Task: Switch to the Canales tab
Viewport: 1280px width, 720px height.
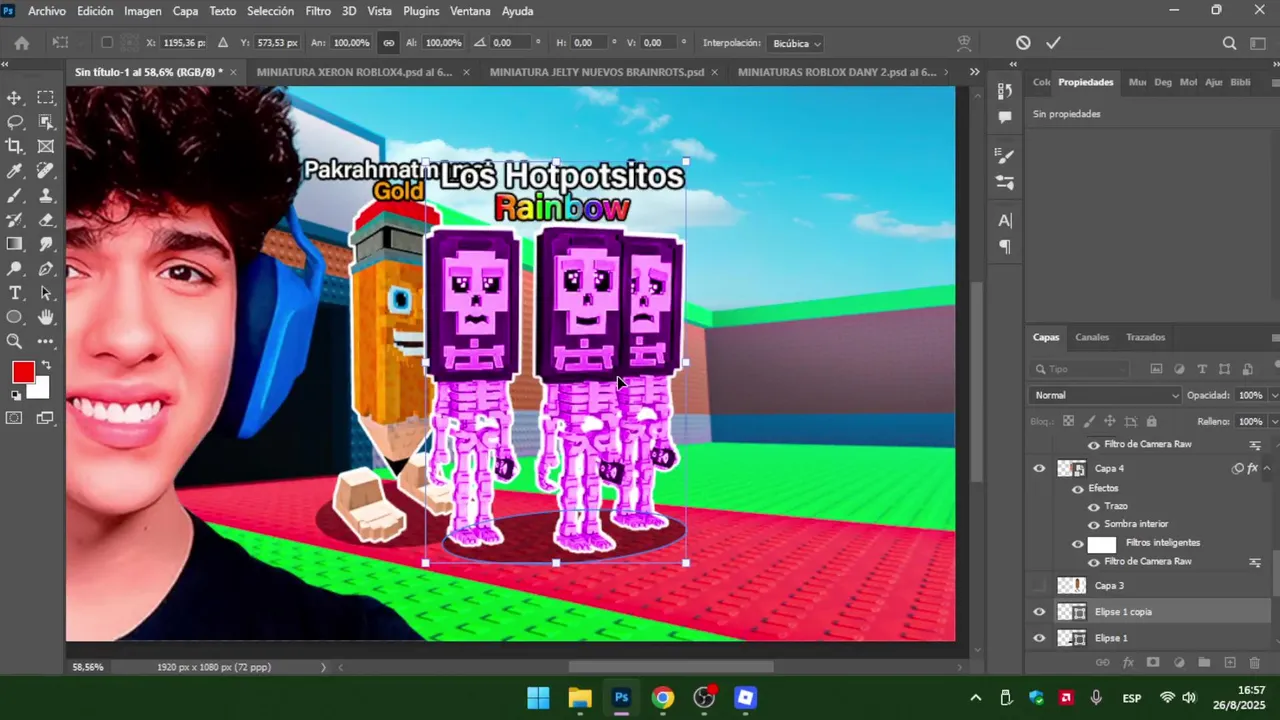Action: pyautogui.click(x=1092, y=337)
